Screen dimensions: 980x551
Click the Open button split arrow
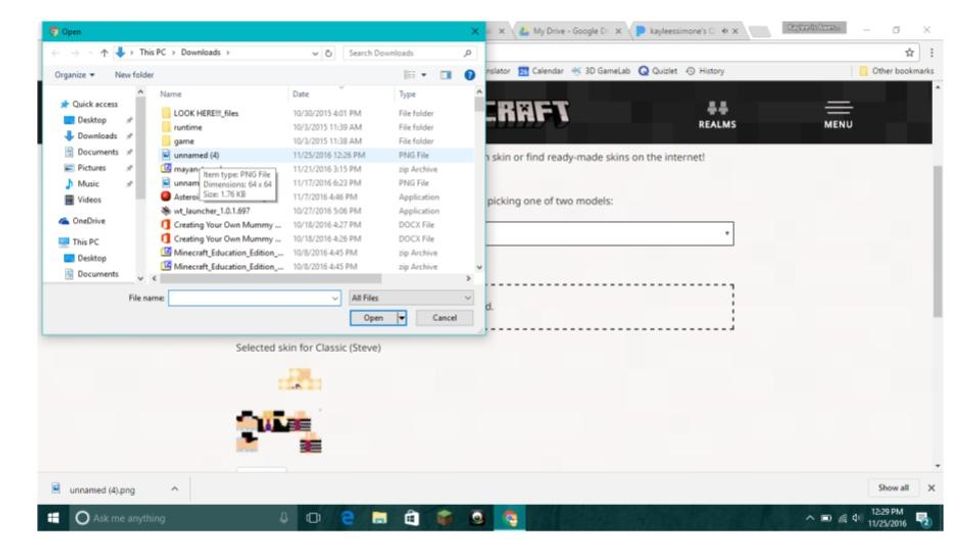tap(402, 318)
